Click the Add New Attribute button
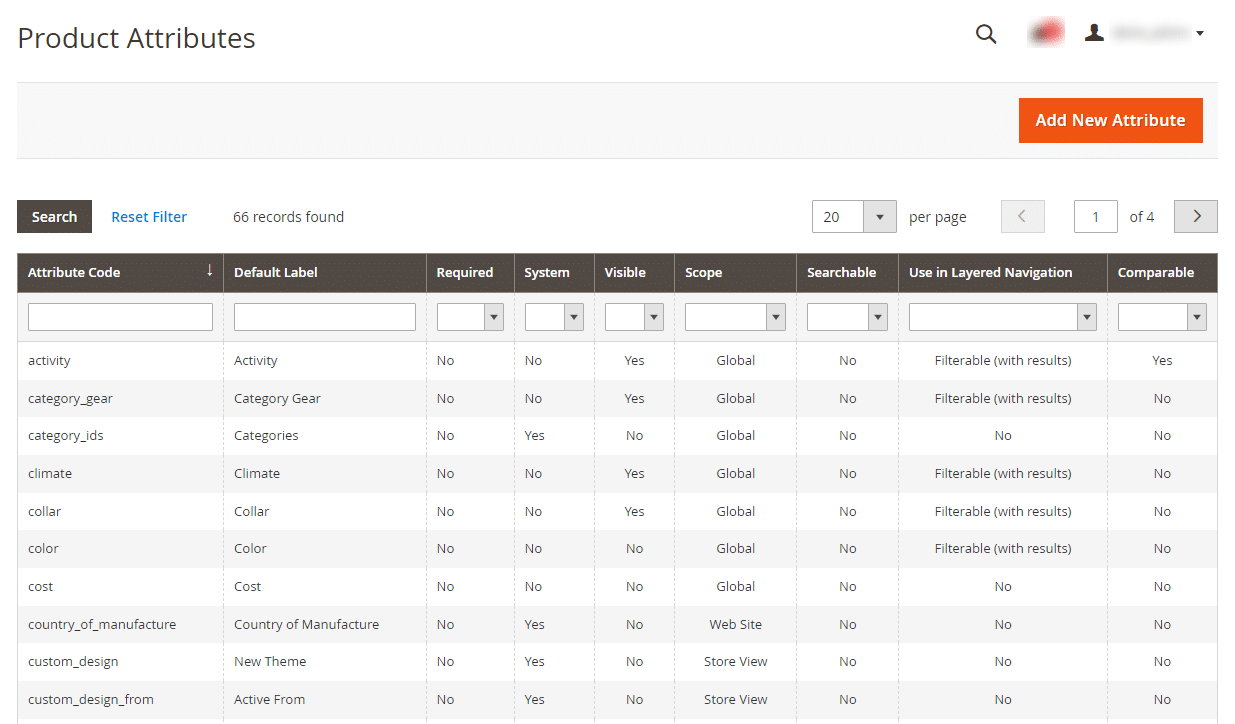This screenshot has height=724, width=1235. (1110, 120)
